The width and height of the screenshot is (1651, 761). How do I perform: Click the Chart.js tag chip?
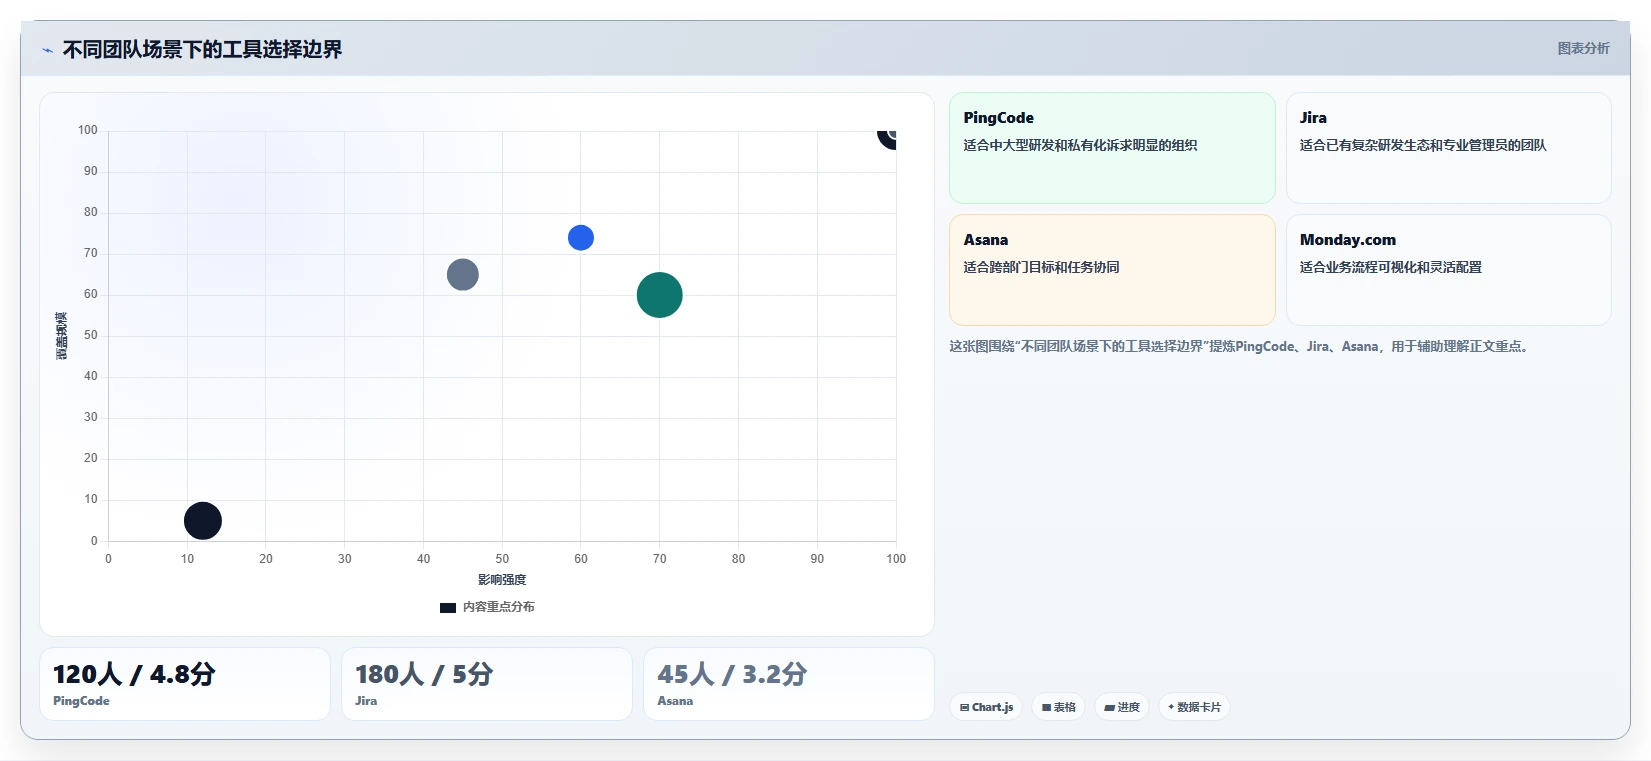(986, 707)
